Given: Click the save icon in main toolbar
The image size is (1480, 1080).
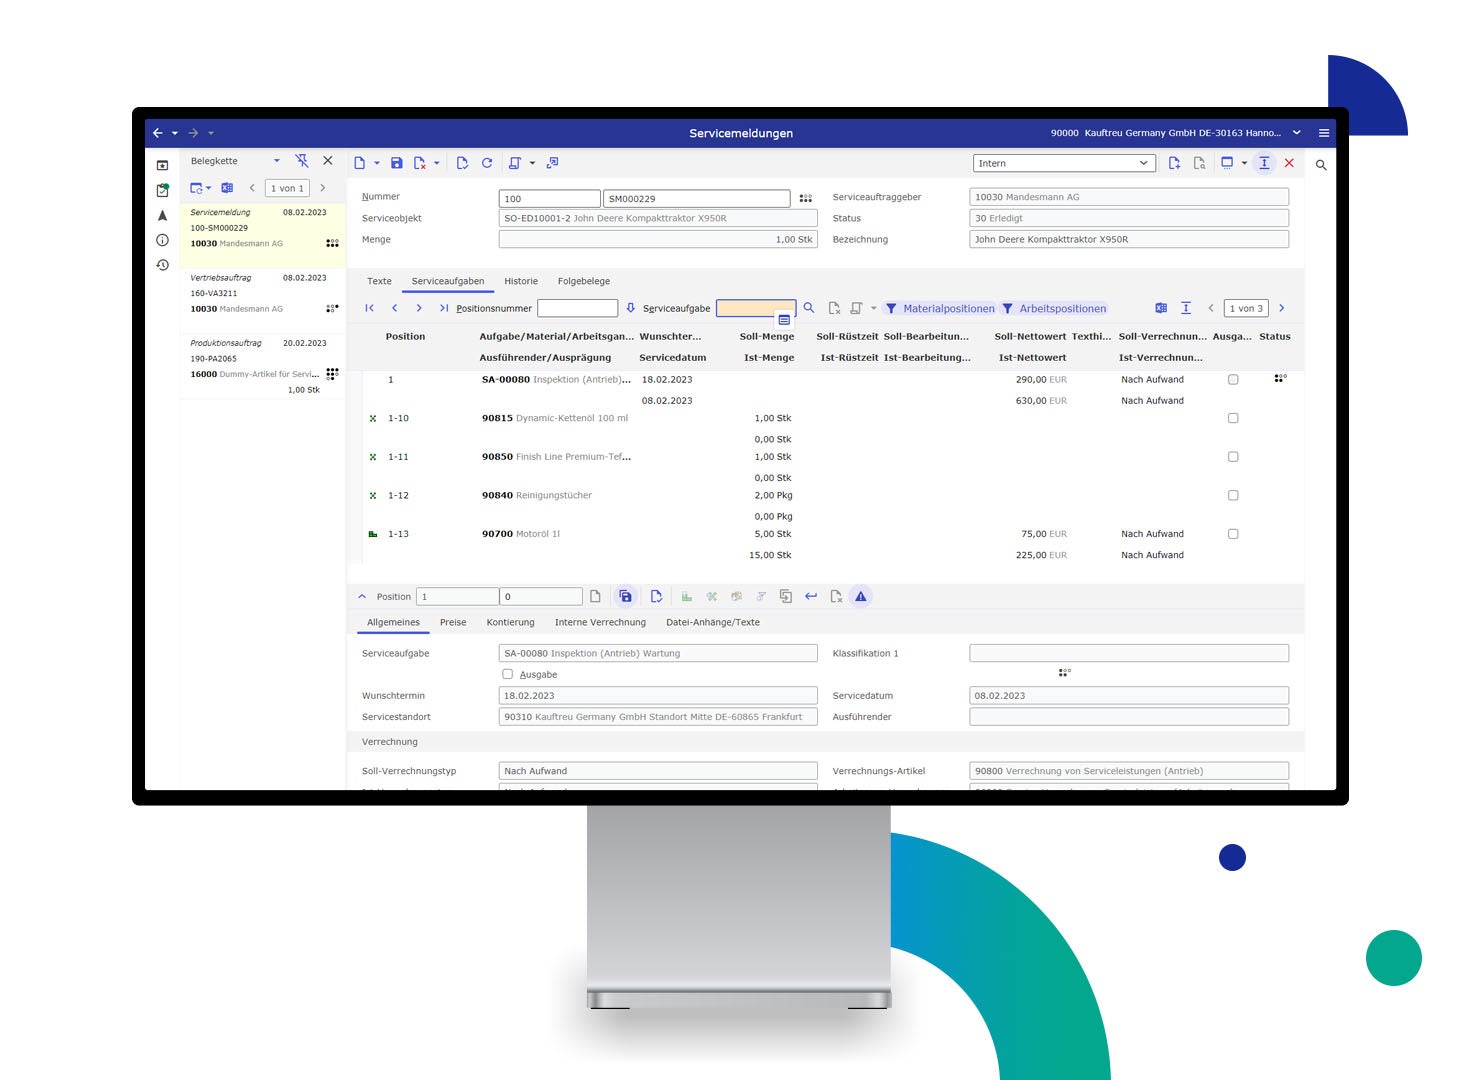Looking at the screenshot, I should (x=397, y=163).
